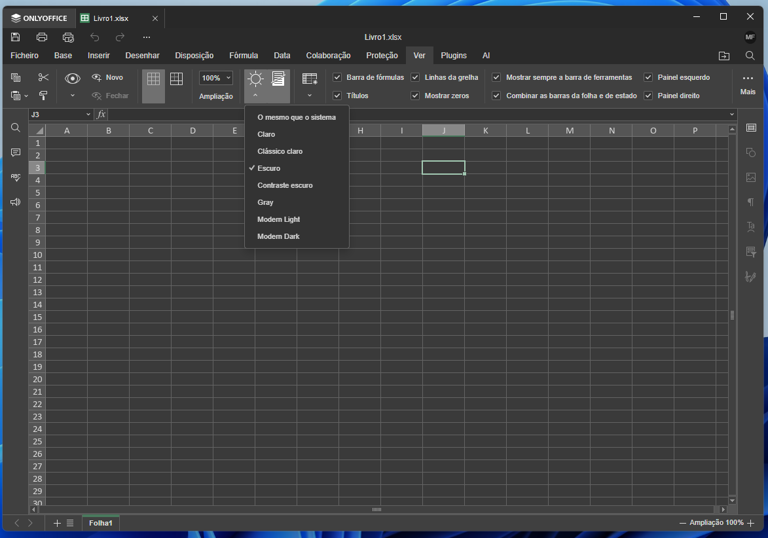This screenshot has width=768, height=538.
Task: Open the sheet list button
Action: [70, 523]
